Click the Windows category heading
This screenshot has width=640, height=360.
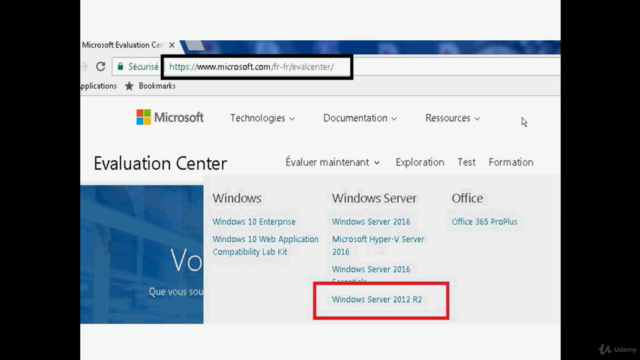(237, 198)
